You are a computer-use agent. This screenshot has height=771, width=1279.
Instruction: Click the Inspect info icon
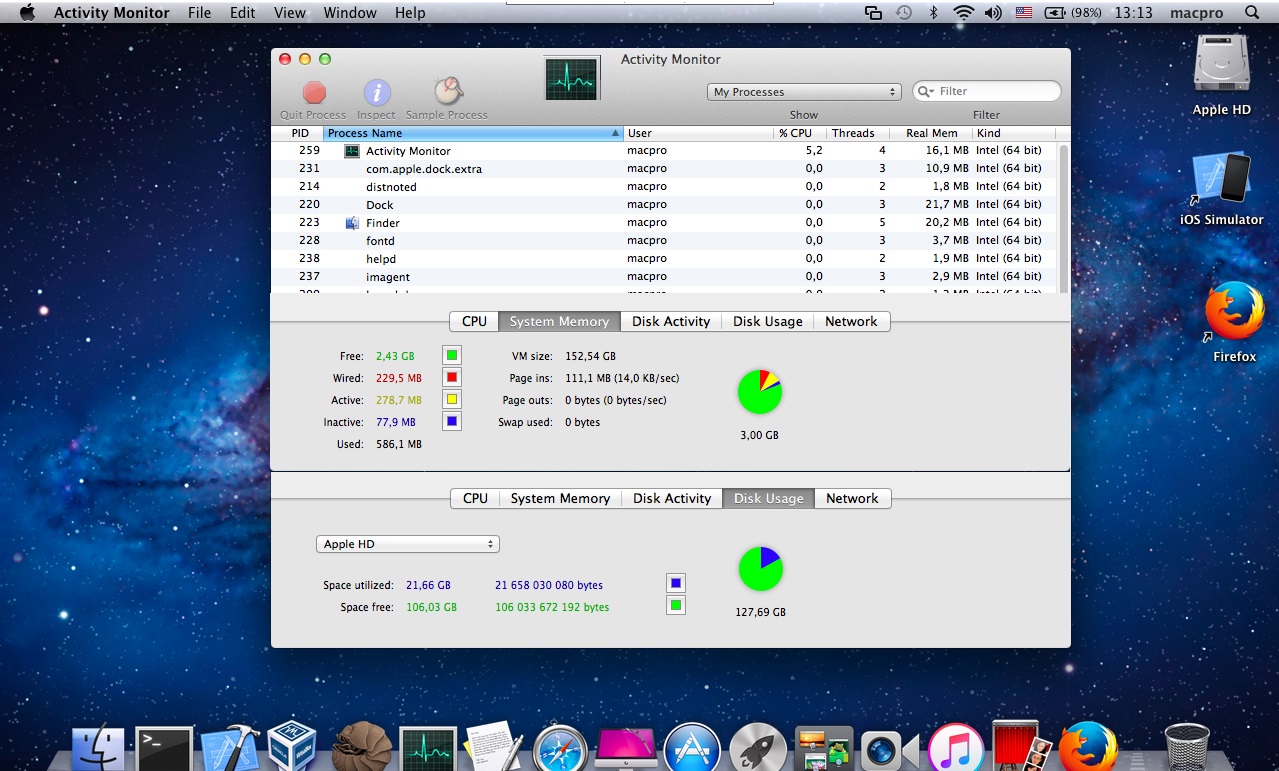click(376, 93)
